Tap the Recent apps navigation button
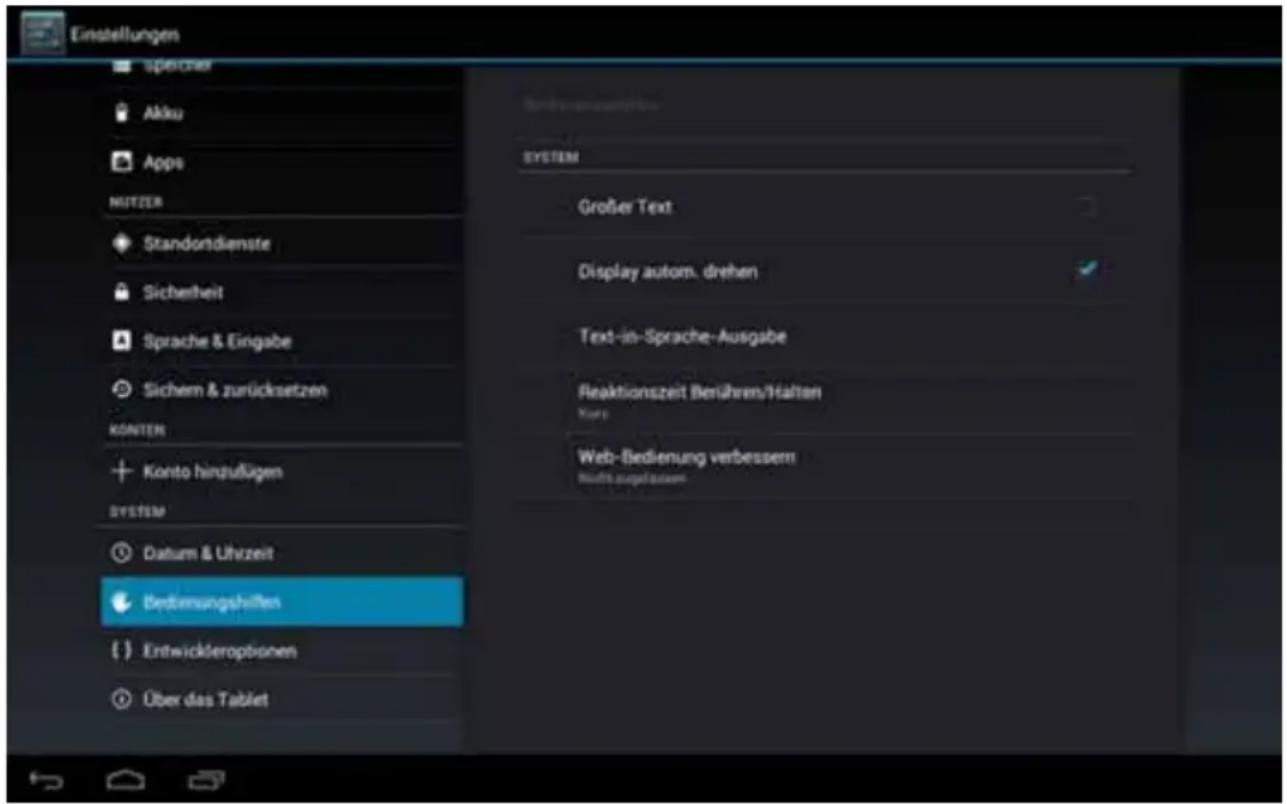This screenshot has width=1287, height=804. click(205, 780)
